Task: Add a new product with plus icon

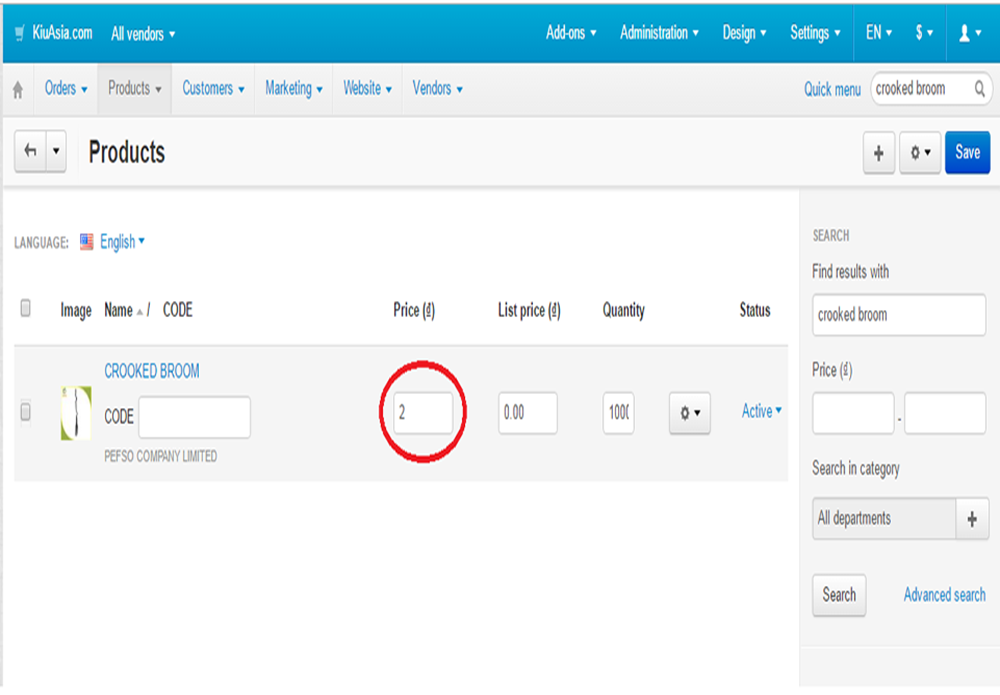Action: coord(879,152)
